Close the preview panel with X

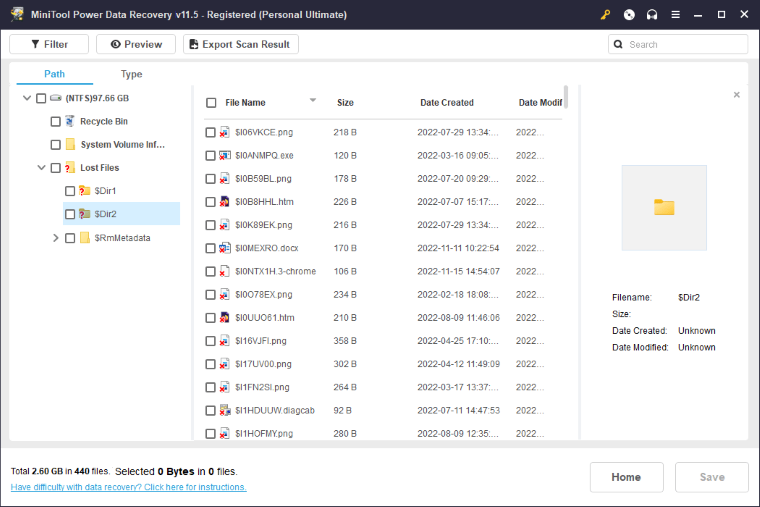[x=737, y=95]
